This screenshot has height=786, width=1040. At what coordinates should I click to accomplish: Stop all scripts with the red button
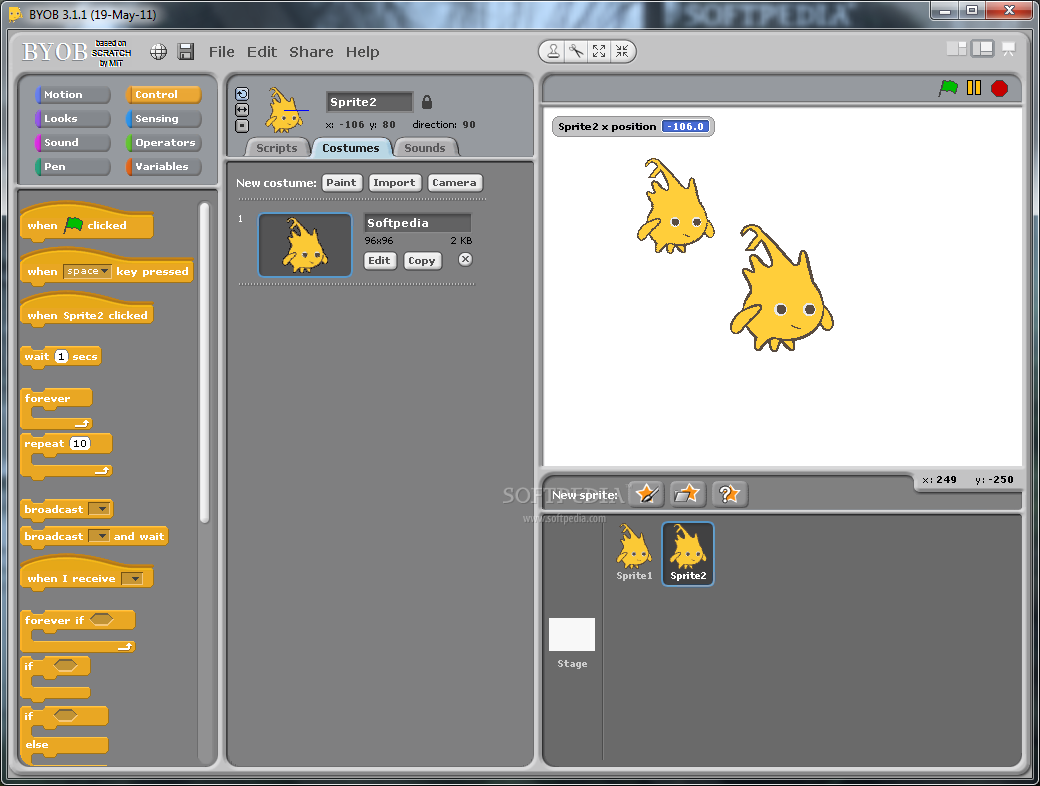999,88
